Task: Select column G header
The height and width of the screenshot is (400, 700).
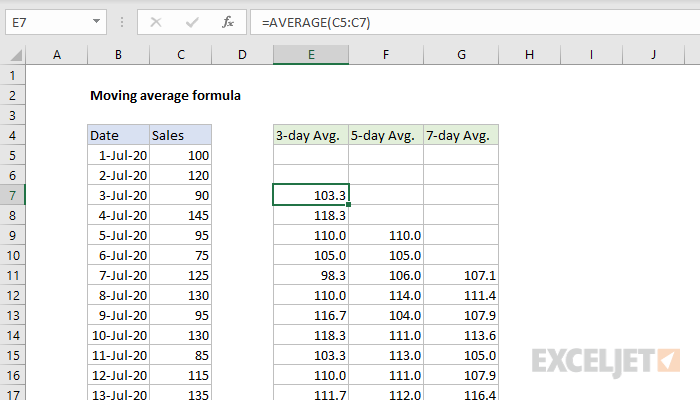Action: [461, 55]
